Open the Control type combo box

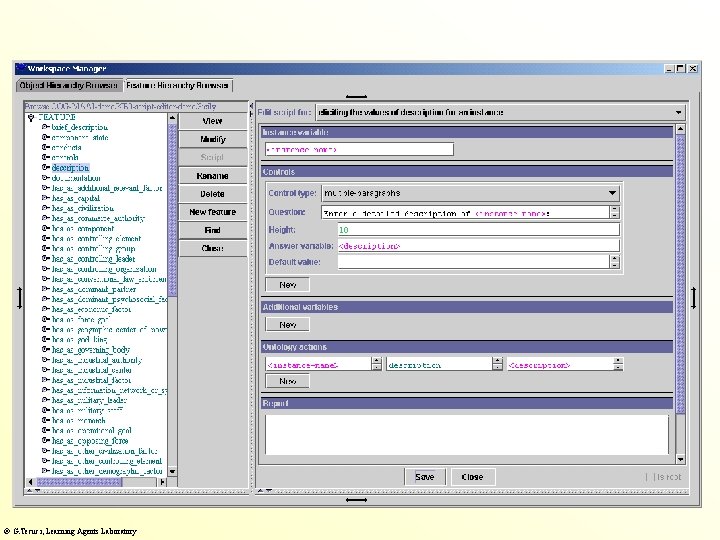tap(612, 193)
